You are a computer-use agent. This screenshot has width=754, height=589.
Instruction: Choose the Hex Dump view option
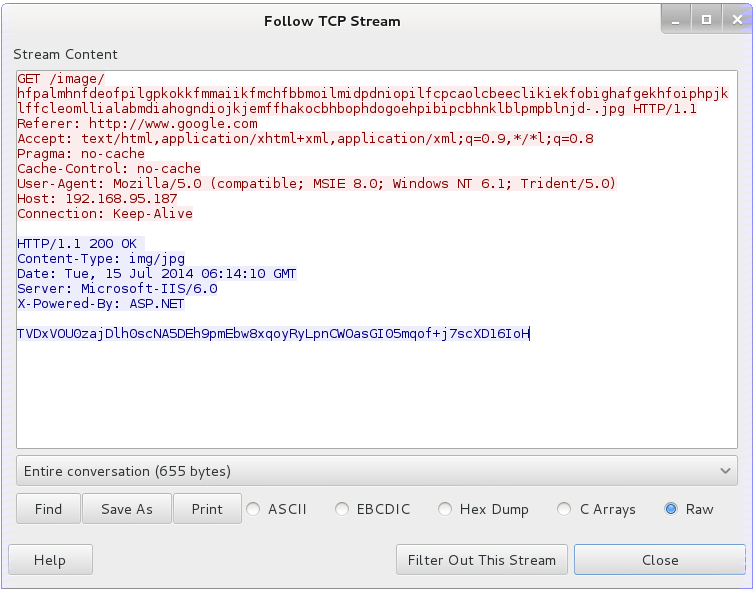(446, 509)
